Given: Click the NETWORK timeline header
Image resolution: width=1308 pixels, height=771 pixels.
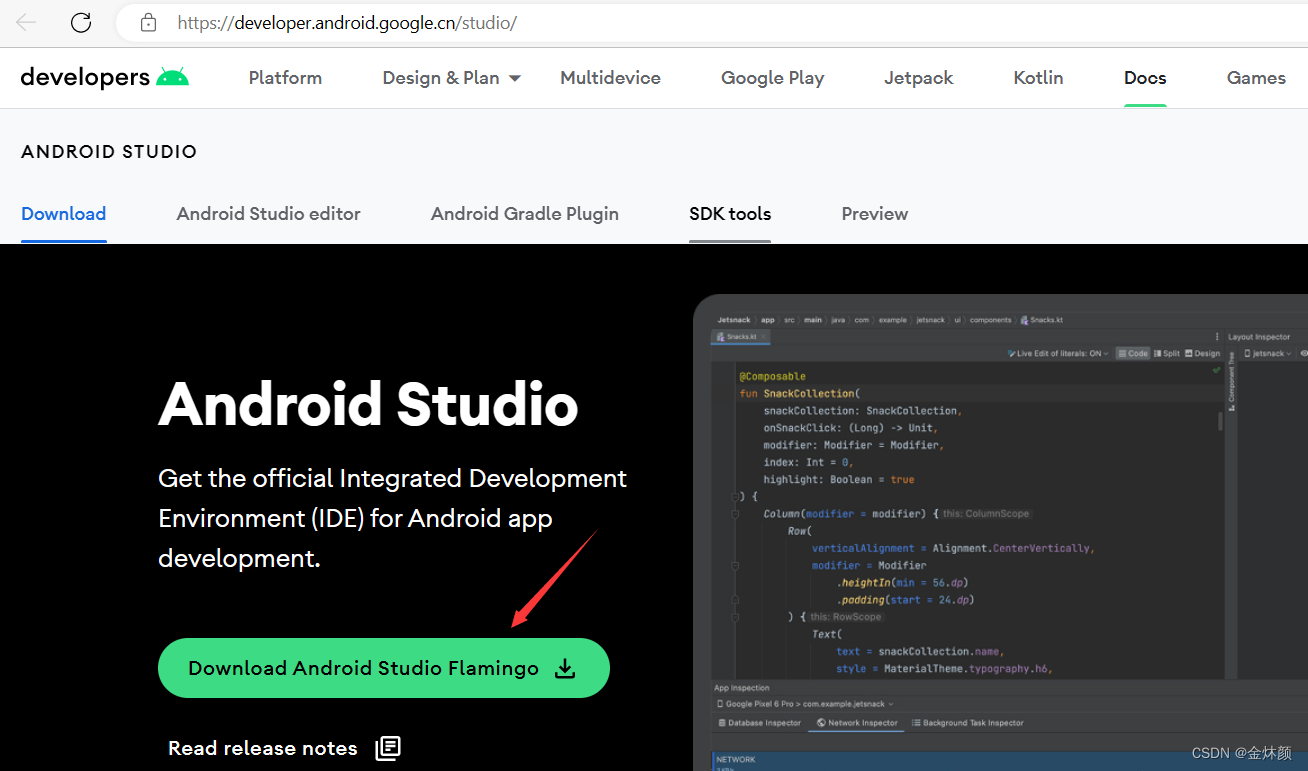Looking at the screenshot, I should point(736,760).
